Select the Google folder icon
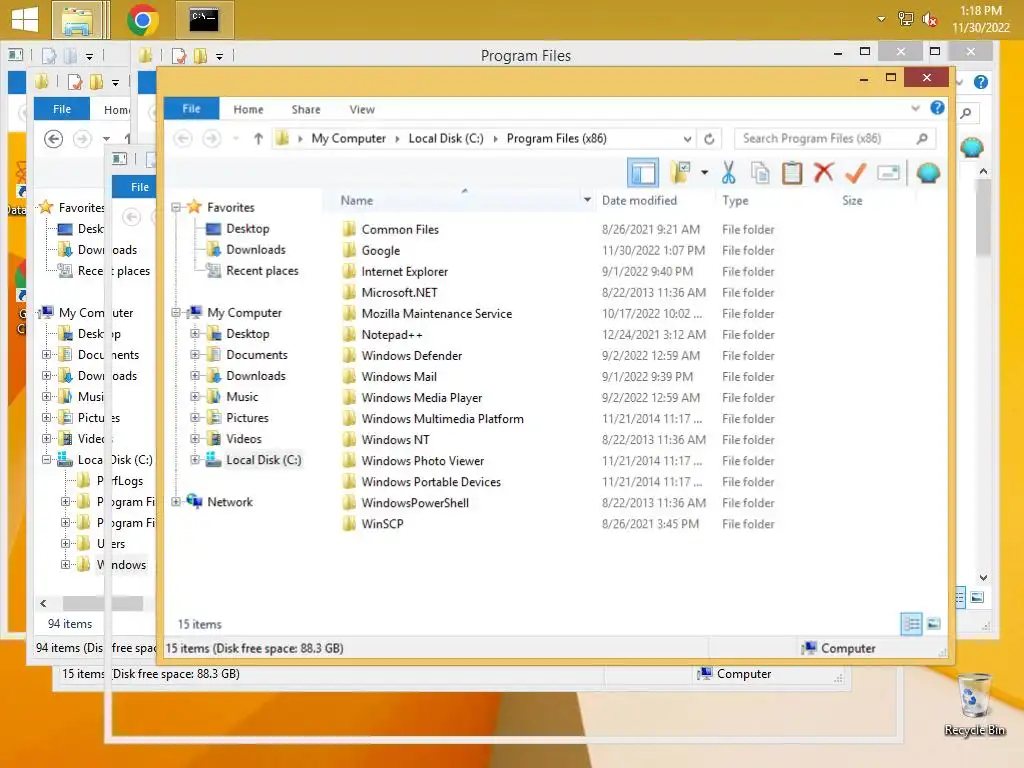The height and width of the screenshot is (768, 1024). click(349, 250)
